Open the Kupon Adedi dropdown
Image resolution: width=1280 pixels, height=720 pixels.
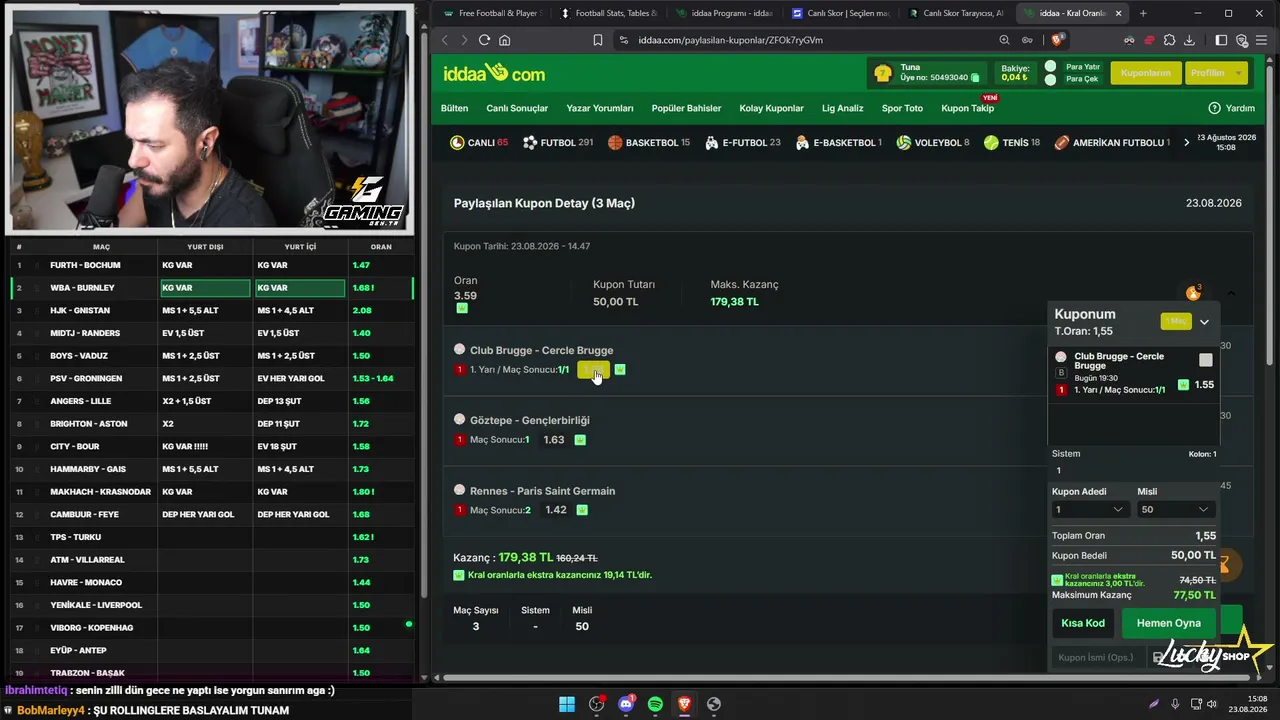click(x=1090, y=510)
